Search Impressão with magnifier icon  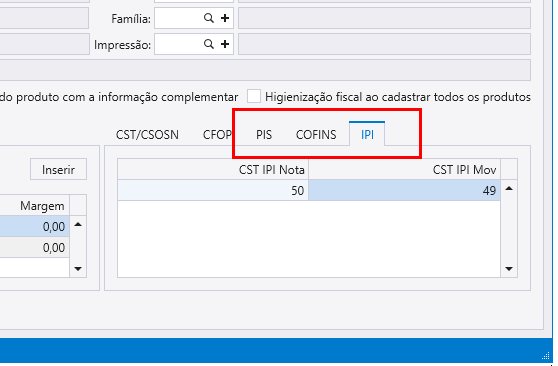[x=209, y=44]
